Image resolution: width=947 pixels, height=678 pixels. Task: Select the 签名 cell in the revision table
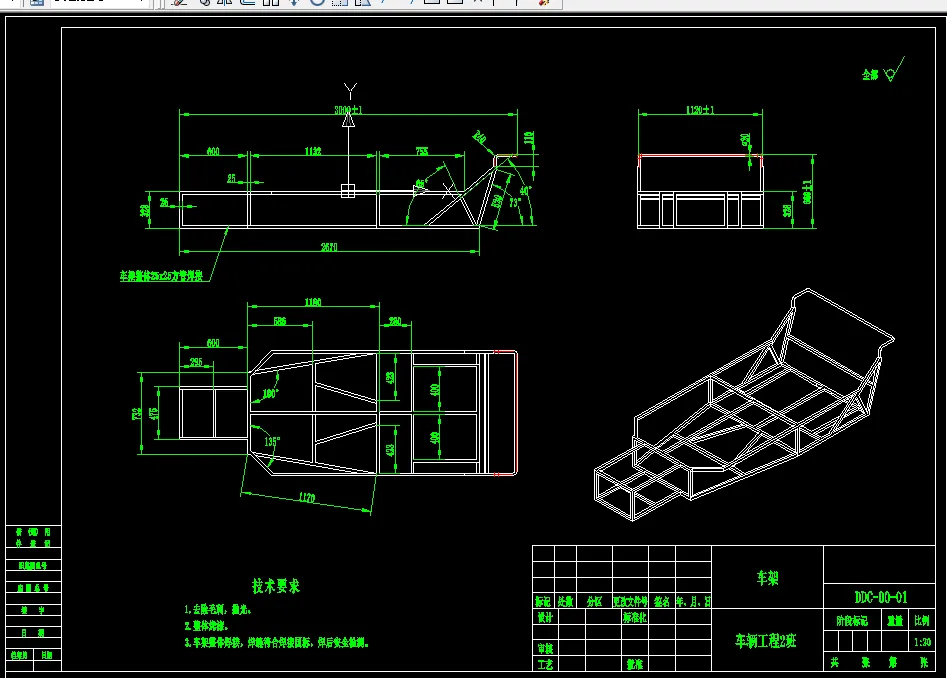662,601
